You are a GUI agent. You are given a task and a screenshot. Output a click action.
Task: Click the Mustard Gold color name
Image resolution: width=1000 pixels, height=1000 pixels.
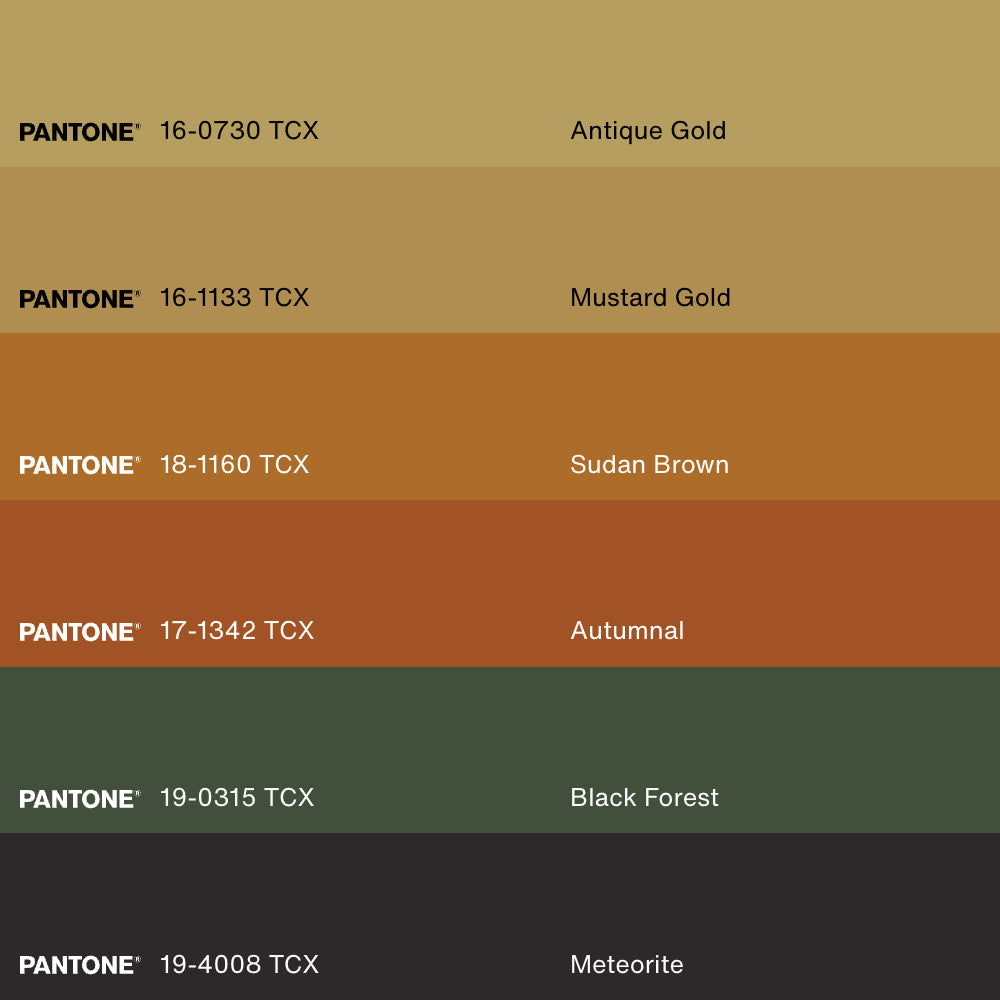[650, 298]
